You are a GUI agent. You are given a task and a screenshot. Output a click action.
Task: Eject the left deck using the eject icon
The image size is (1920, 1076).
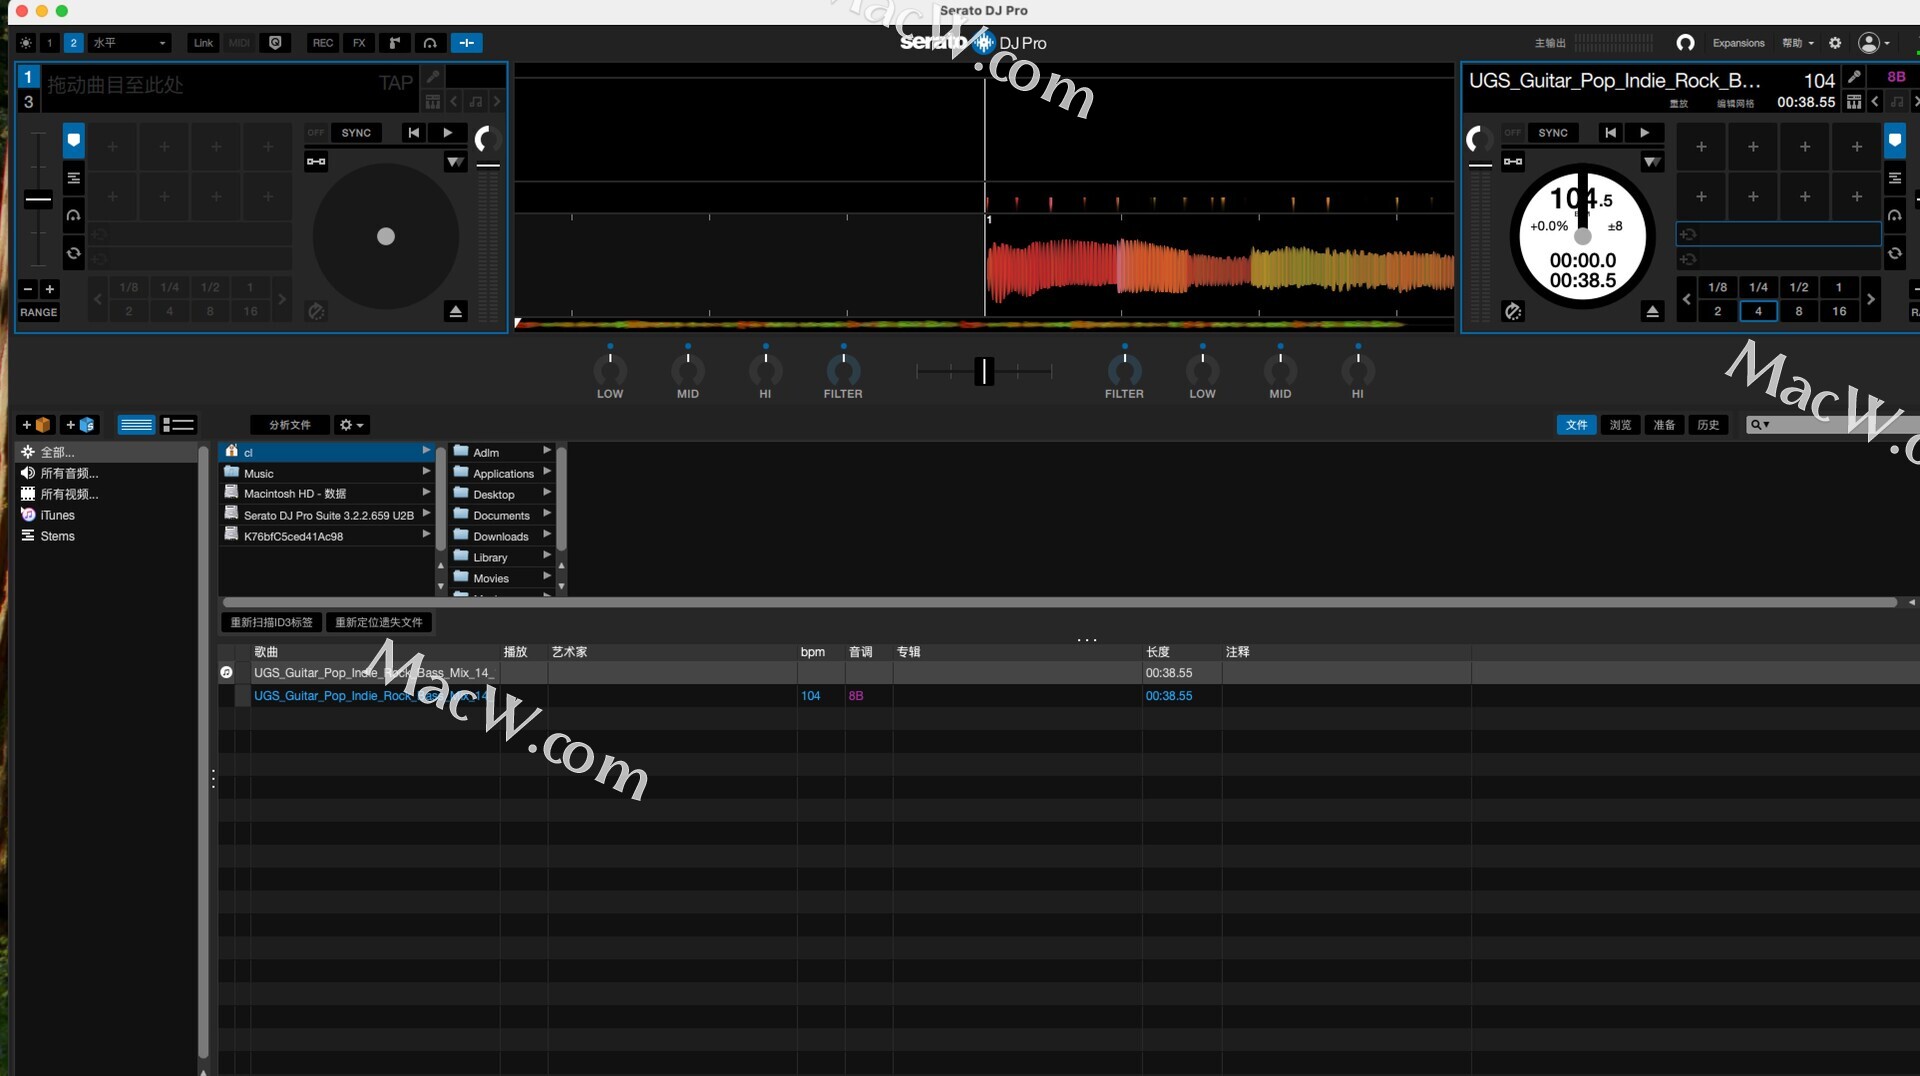(455, 312)
